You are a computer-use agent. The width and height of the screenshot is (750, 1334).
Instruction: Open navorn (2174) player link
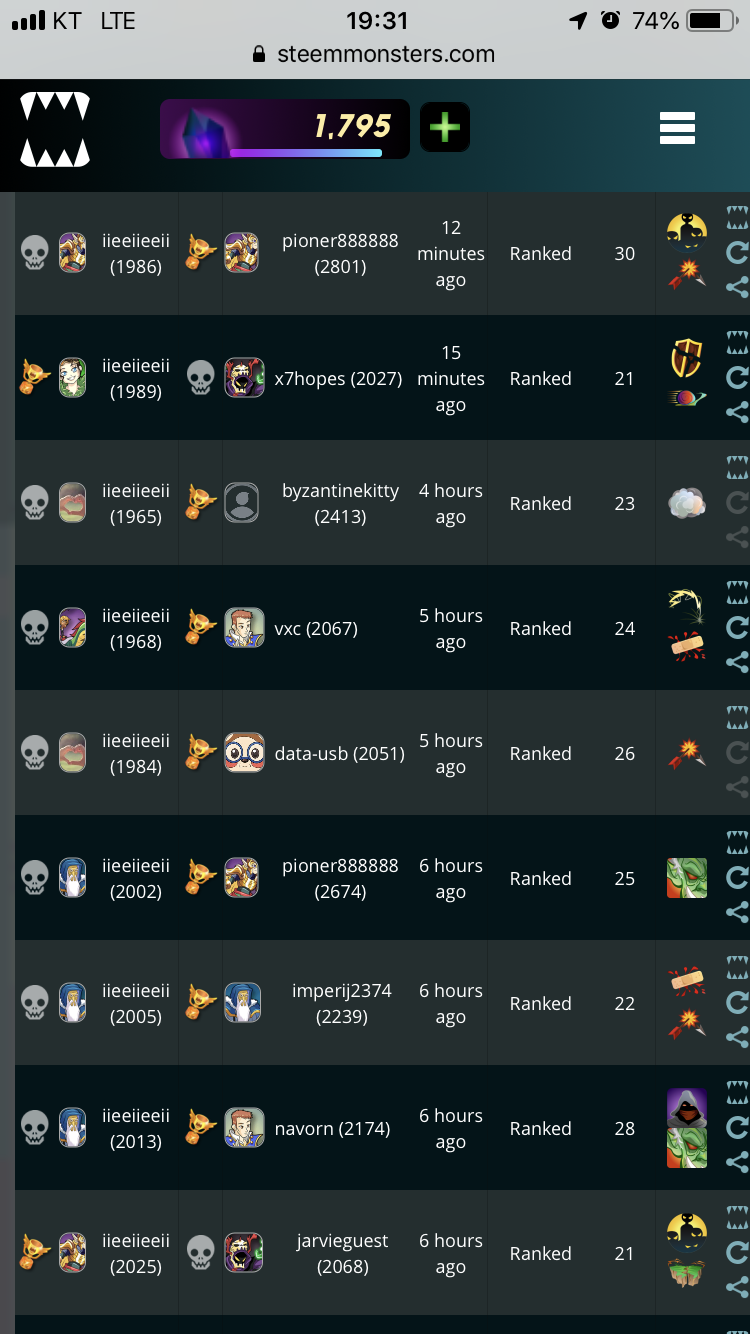click(332, 1129)
